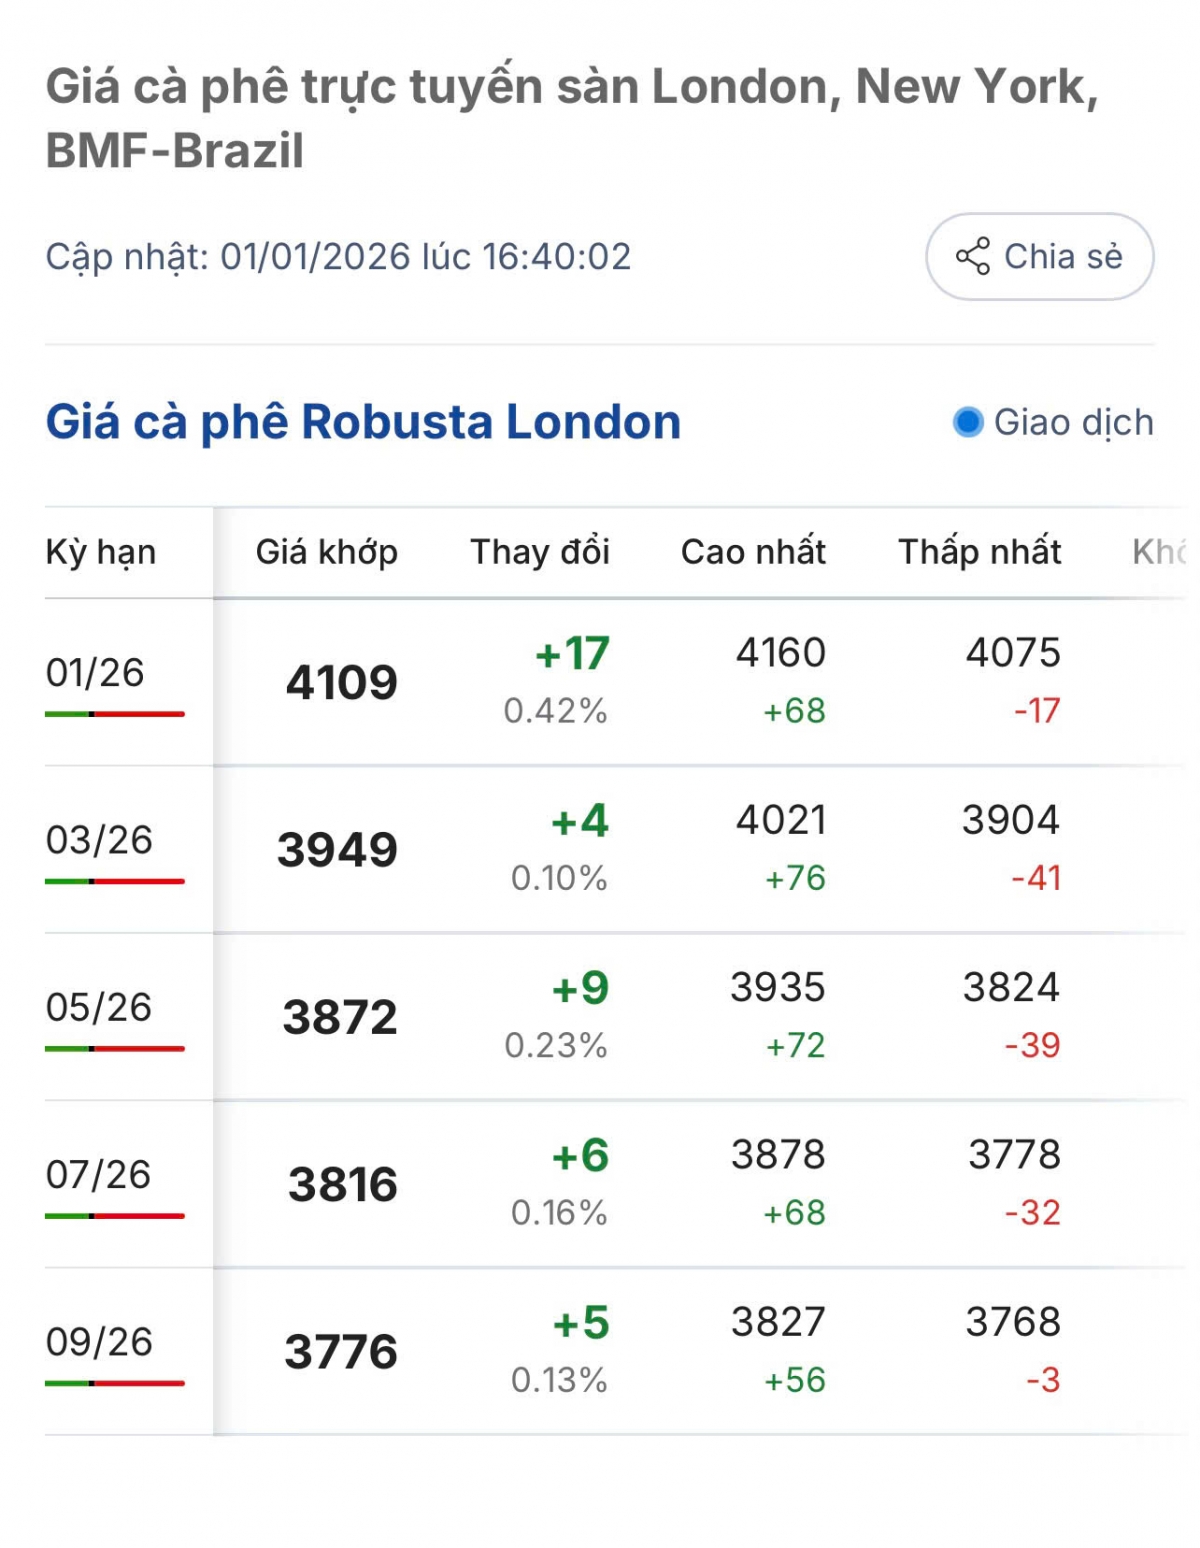The image size is (1200, 1548).
Task: Click the share icon beside Chia sẻ
Action: [972, 257]
